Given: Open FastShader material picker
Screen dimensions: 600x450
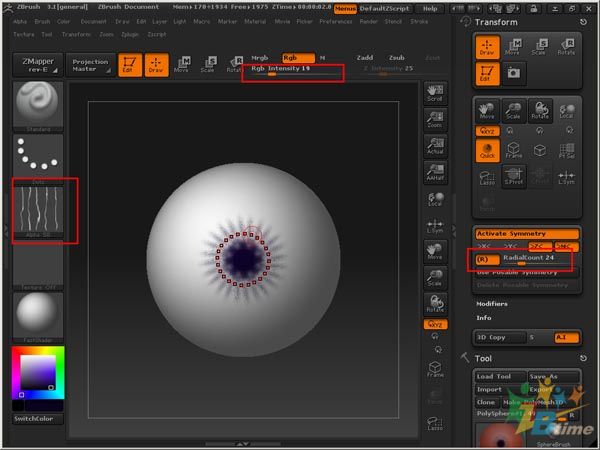Looking at the screenshot, I should (x=38, y=318).
